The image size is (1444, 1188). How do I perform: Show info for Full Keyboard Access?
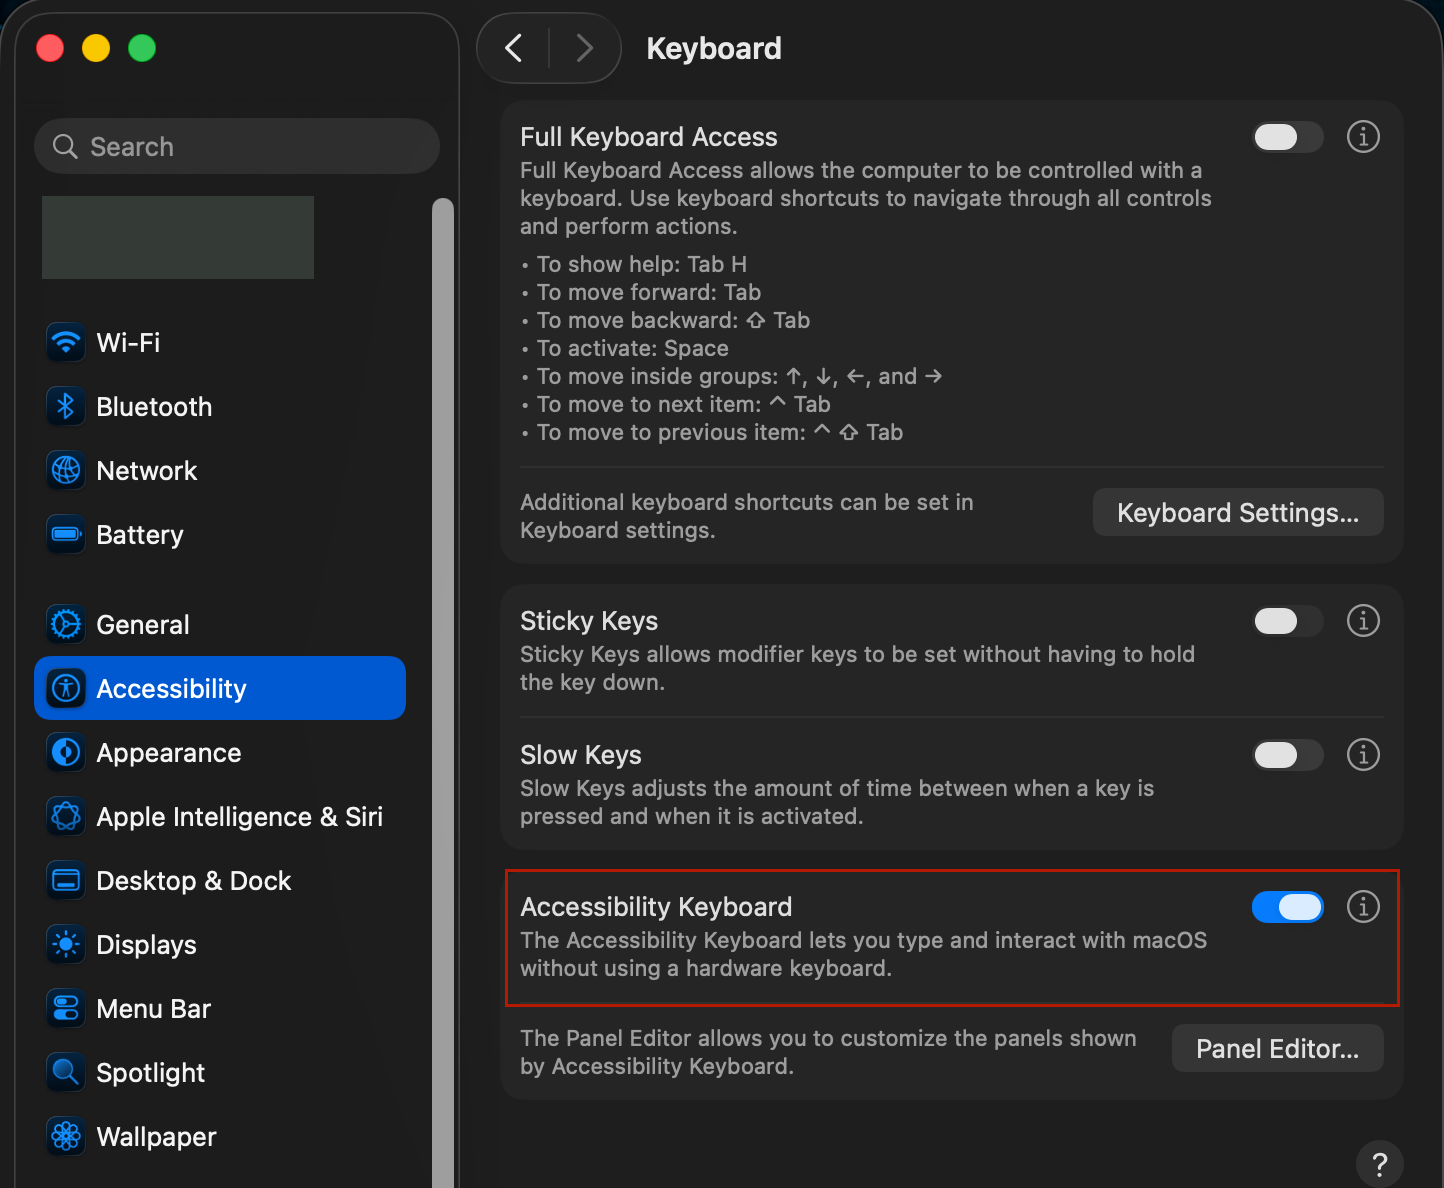point(1363,137)
